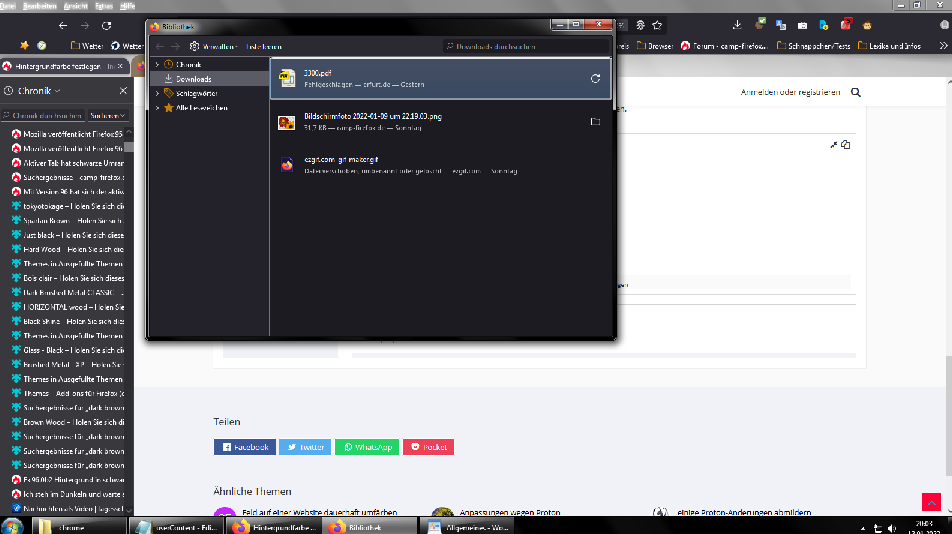Select the Bildschirmfoto 2022-01-09 png entry
952x534 pixels.
[x=440, y=121]
